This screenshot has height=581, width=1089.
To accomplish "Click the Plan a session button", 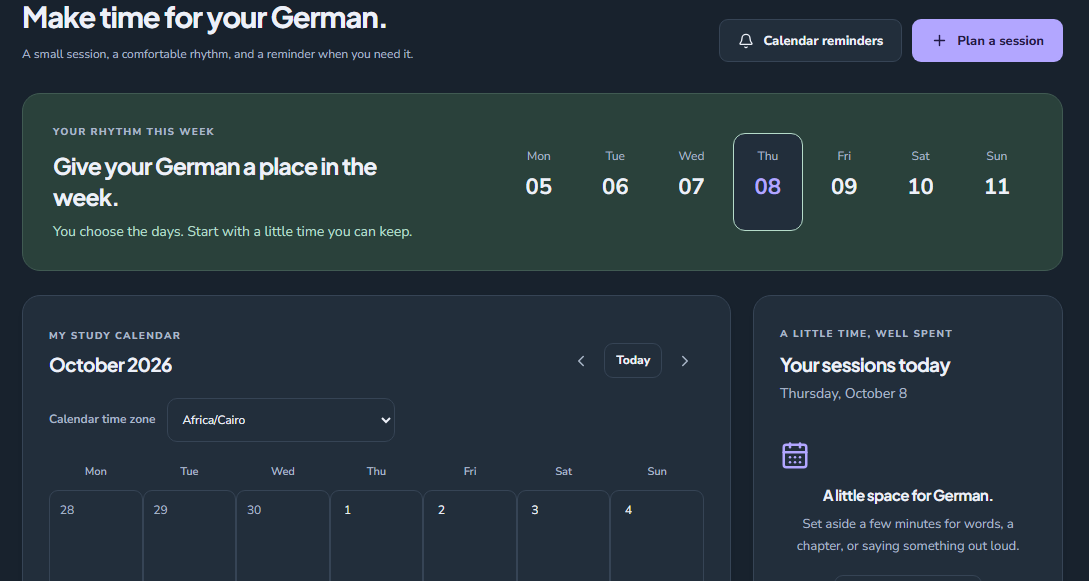I will coord(987,40).
